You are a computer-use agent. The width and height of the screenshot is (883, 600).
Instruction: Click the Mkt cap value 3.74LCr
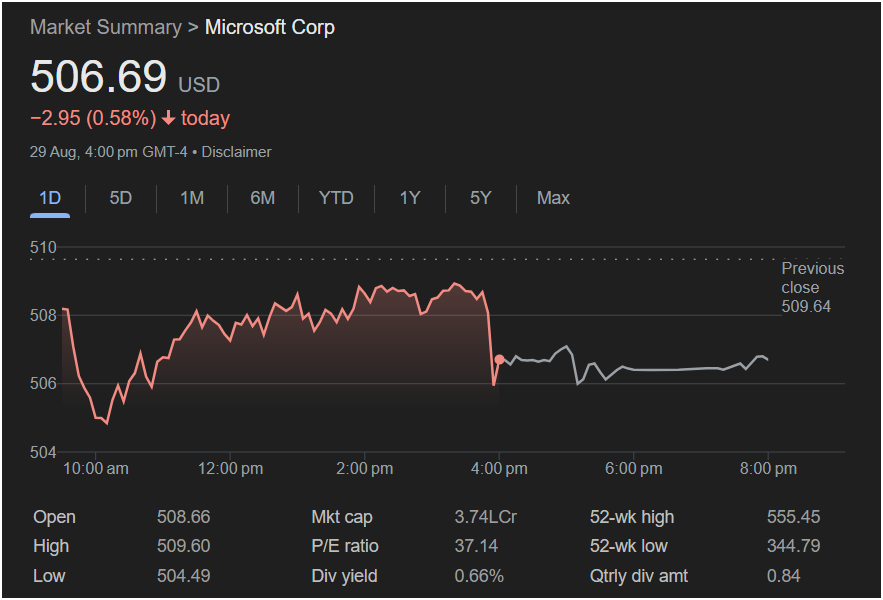click(x=486, y=517)
